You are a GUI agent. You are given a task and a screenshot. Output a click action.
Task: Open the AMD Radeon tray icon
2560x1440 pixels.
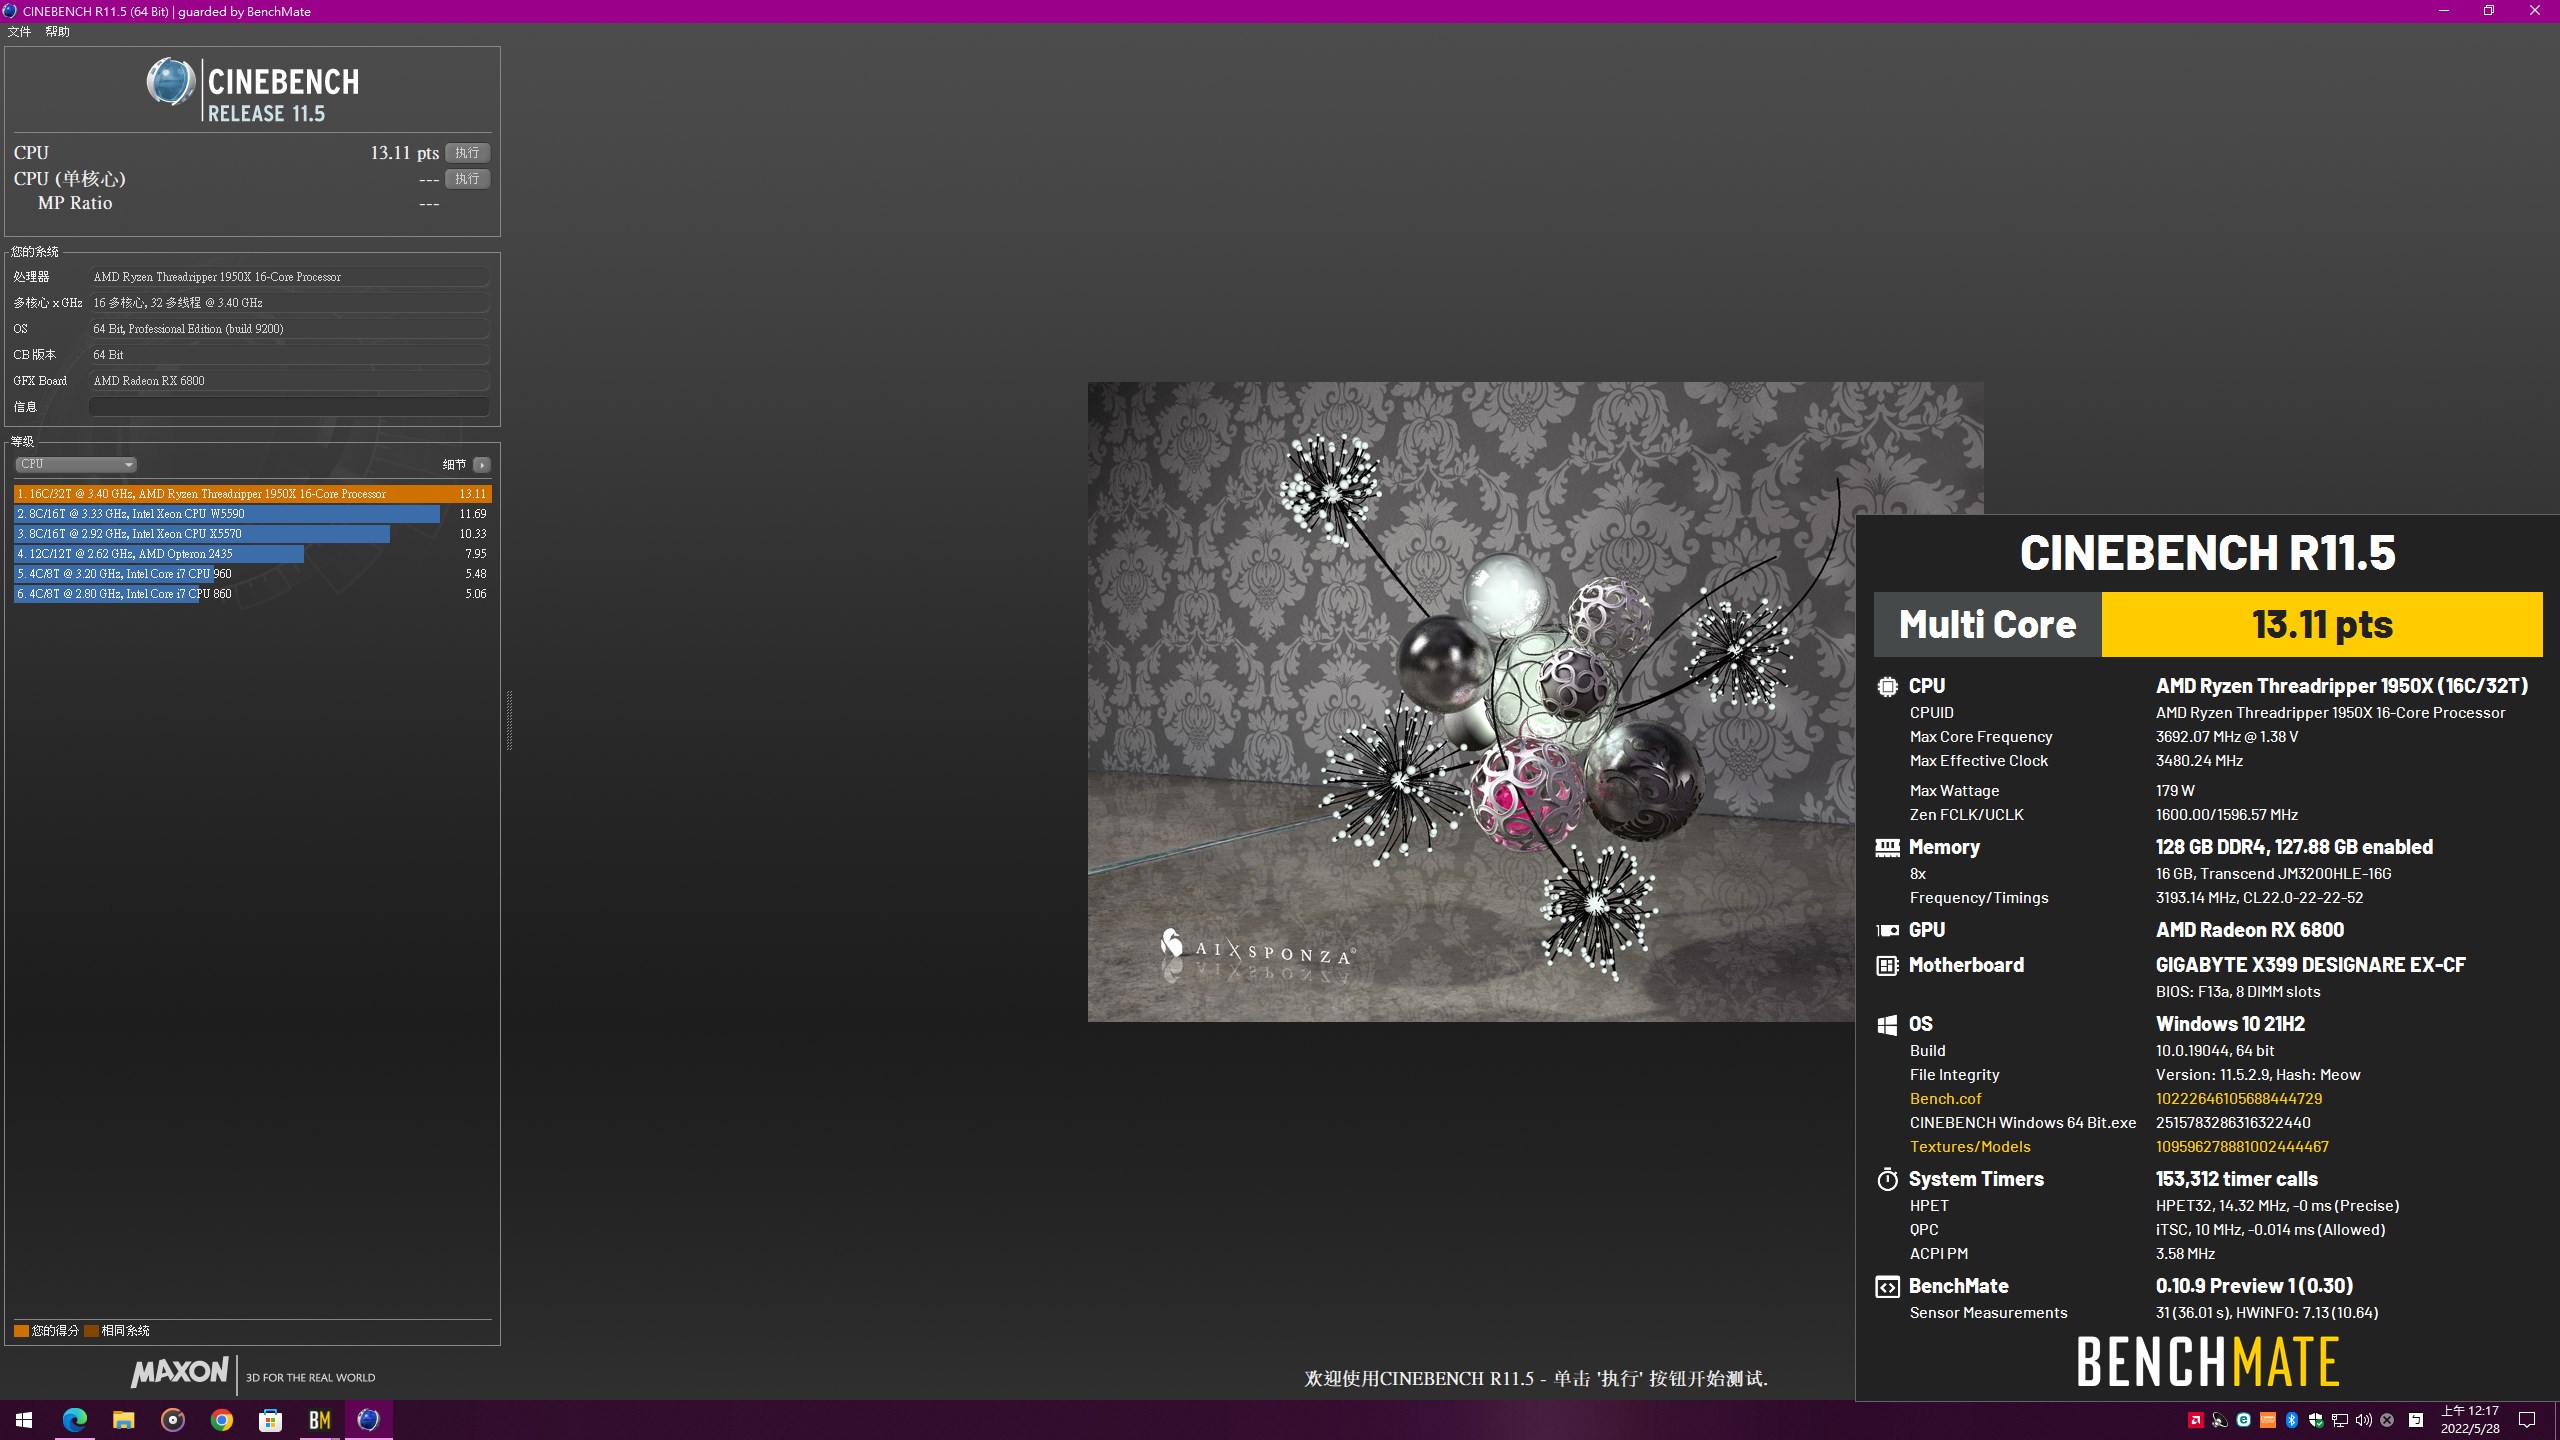coord(2195,1420)
